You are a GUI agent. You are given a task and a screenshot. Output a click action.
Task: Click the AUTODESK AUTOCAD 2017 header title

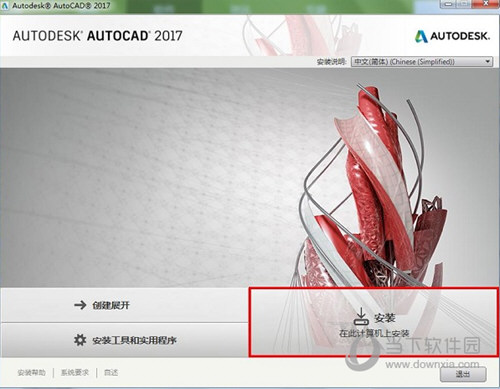pos(97,36)
